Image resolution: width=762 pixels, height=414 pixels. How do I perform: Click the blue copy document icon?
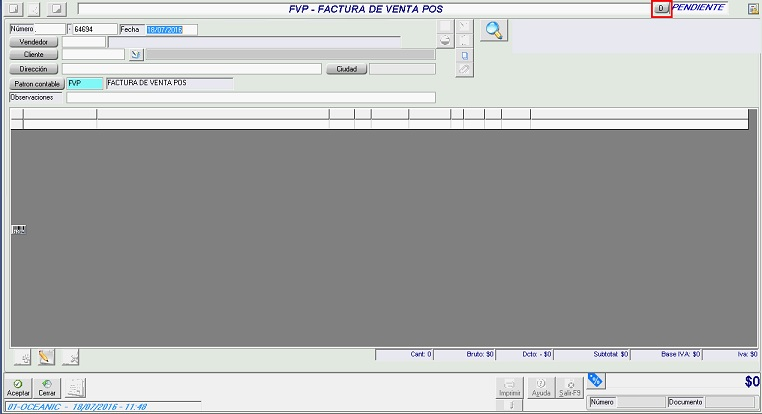pos(464,56)
